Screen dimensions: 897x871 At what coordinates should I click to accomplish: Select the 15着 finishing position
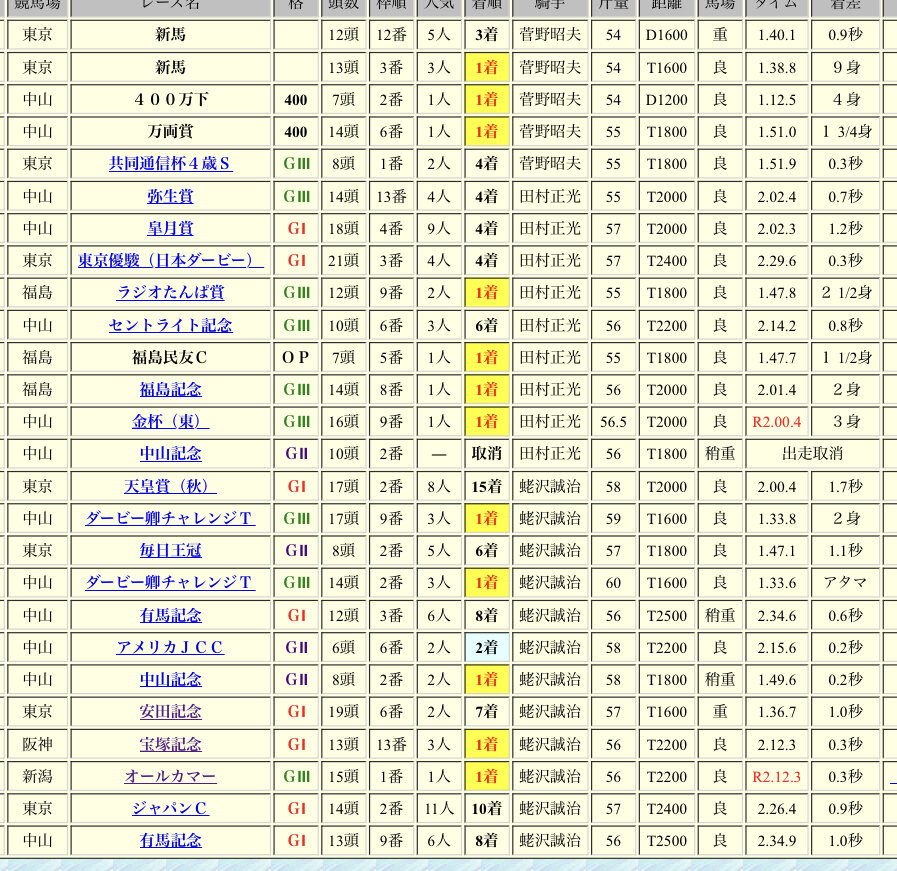point(487,486)
